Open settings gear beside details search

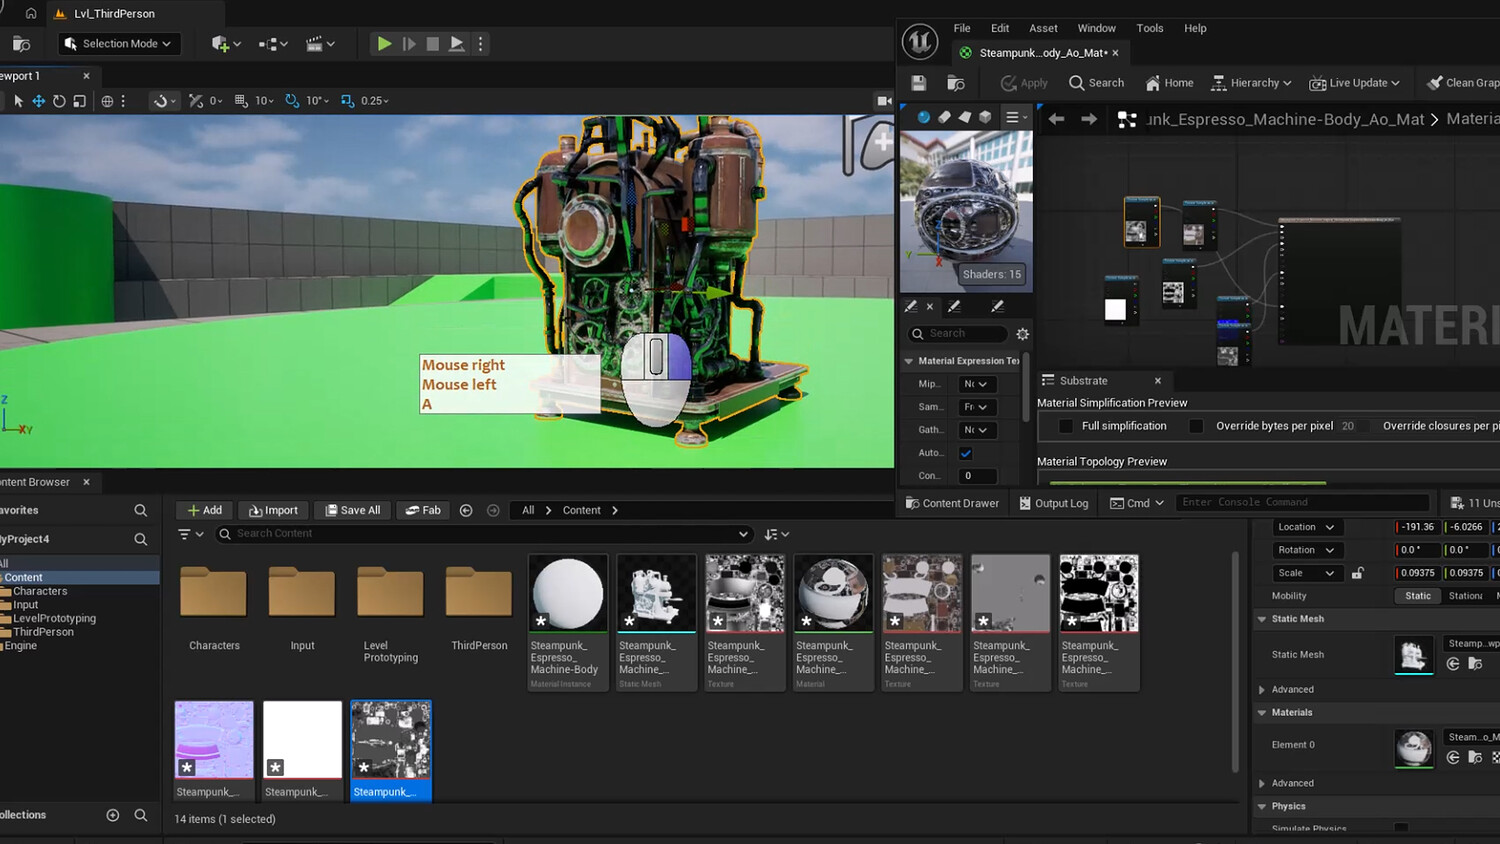coord(1022,334)
